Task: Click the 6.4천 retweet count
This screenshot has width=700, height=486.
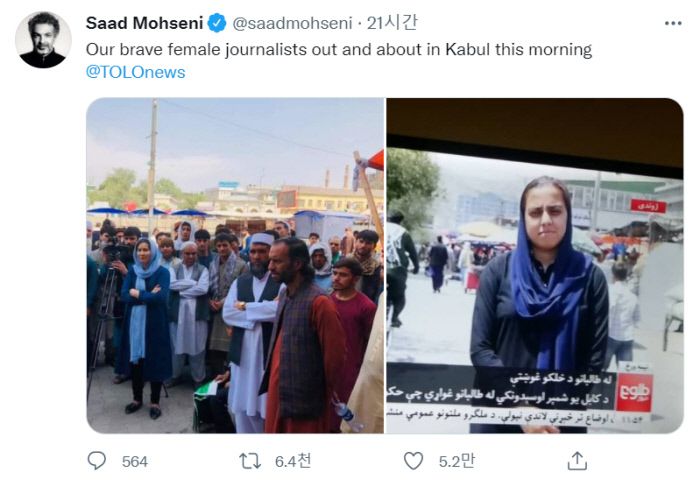Action: [293, 461]
